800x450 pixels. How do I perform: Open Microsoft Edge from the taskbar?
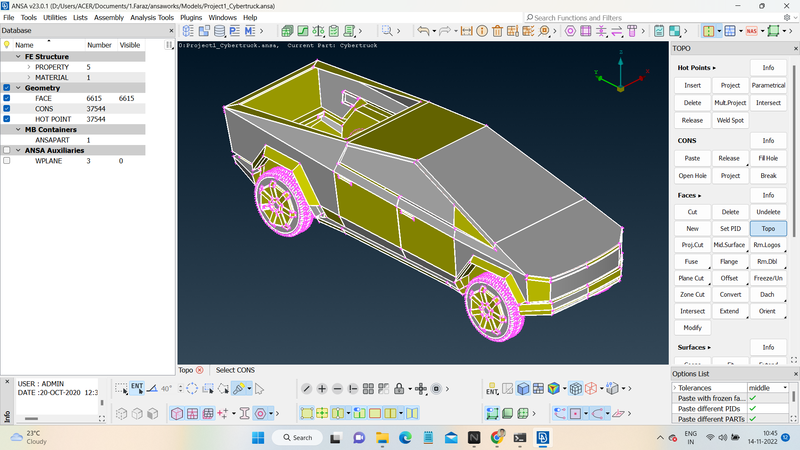pos(405,438)
